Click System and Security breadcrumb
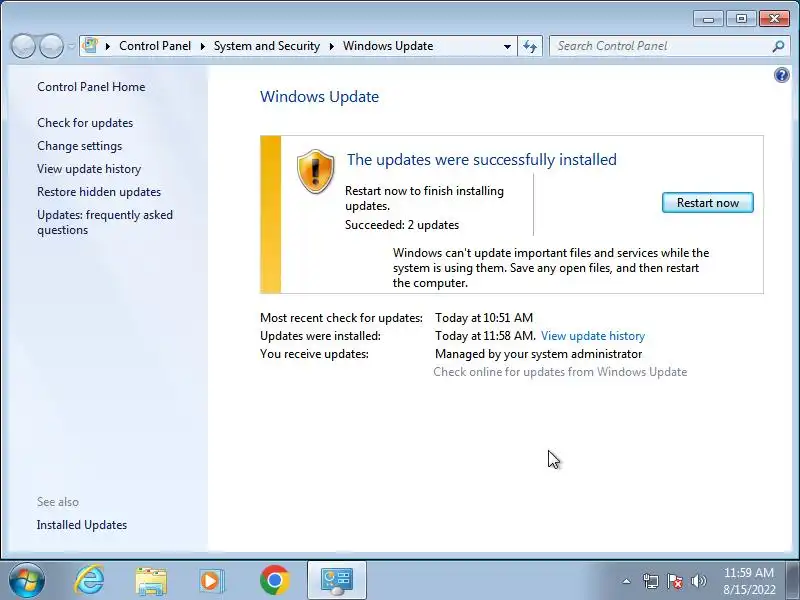 (266, 46)
